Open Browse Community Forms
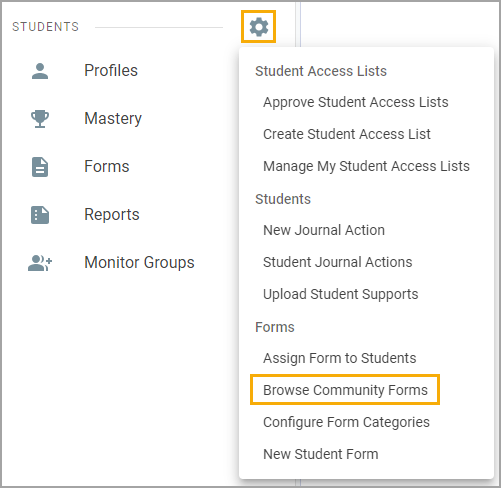The height and width of the screenshot is (488, 501). tap(345, 390)
